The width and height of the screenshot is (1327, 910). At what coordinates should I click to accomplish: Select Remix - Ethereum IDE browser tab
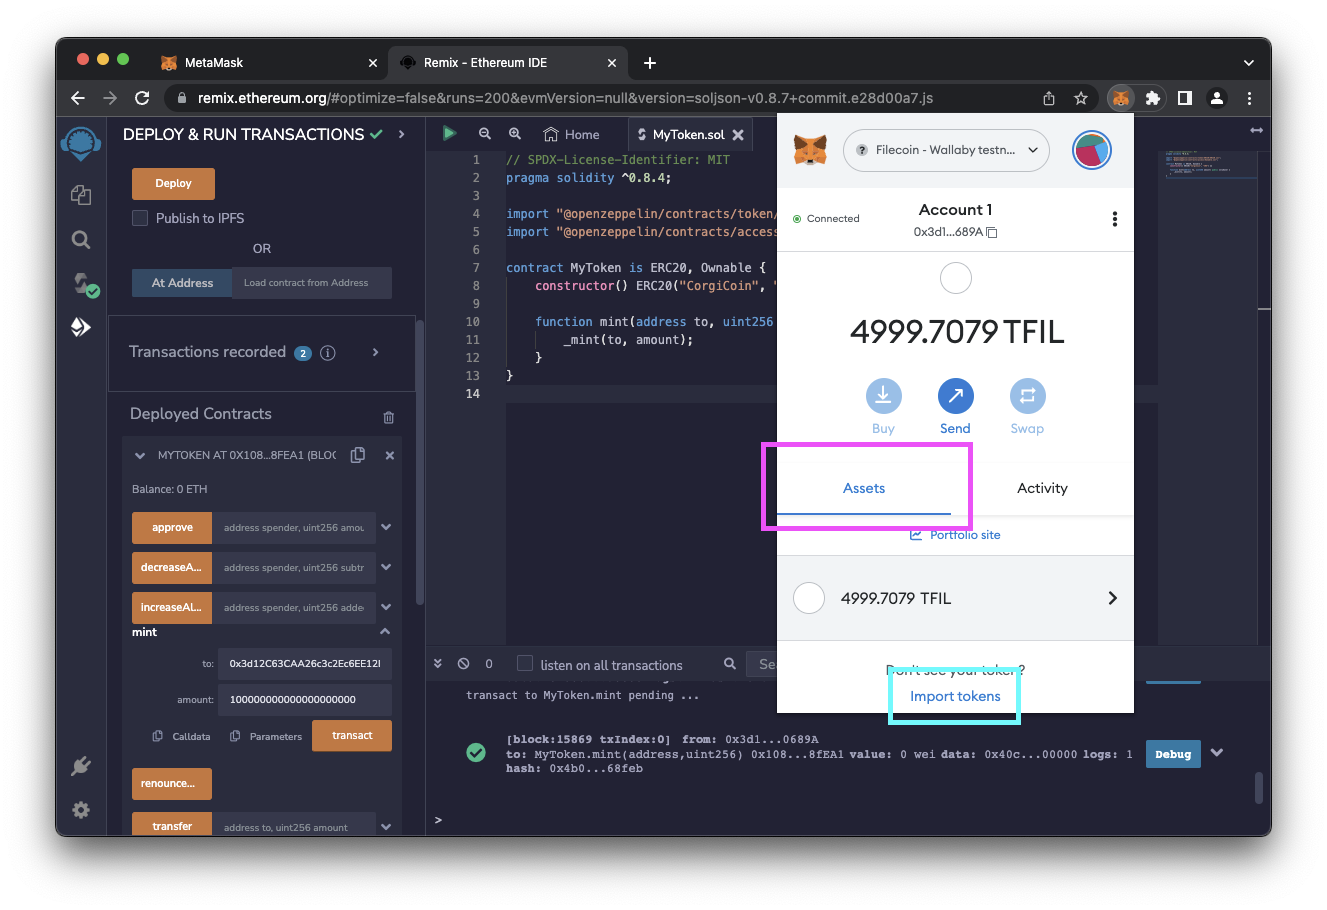pyautogui.click(x=506, y=62)
